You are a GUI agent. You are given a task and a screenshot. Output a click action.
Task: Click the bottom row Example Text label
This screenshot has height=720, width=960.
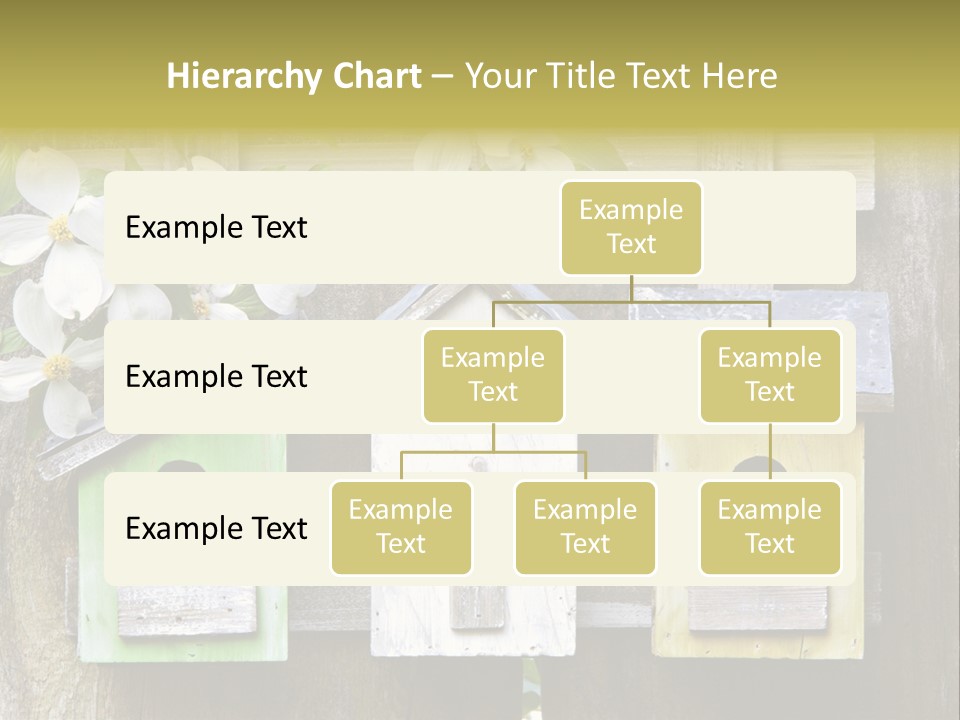(215, 528)
